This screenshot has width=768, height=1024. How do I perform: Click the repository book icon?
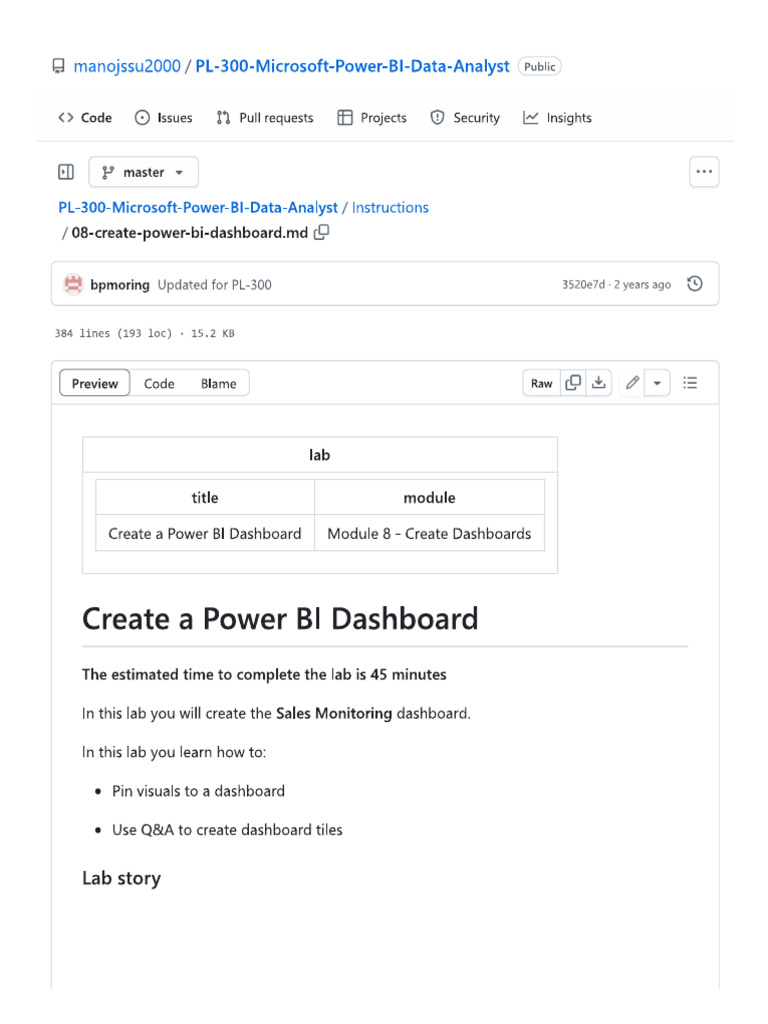[59, 66]
